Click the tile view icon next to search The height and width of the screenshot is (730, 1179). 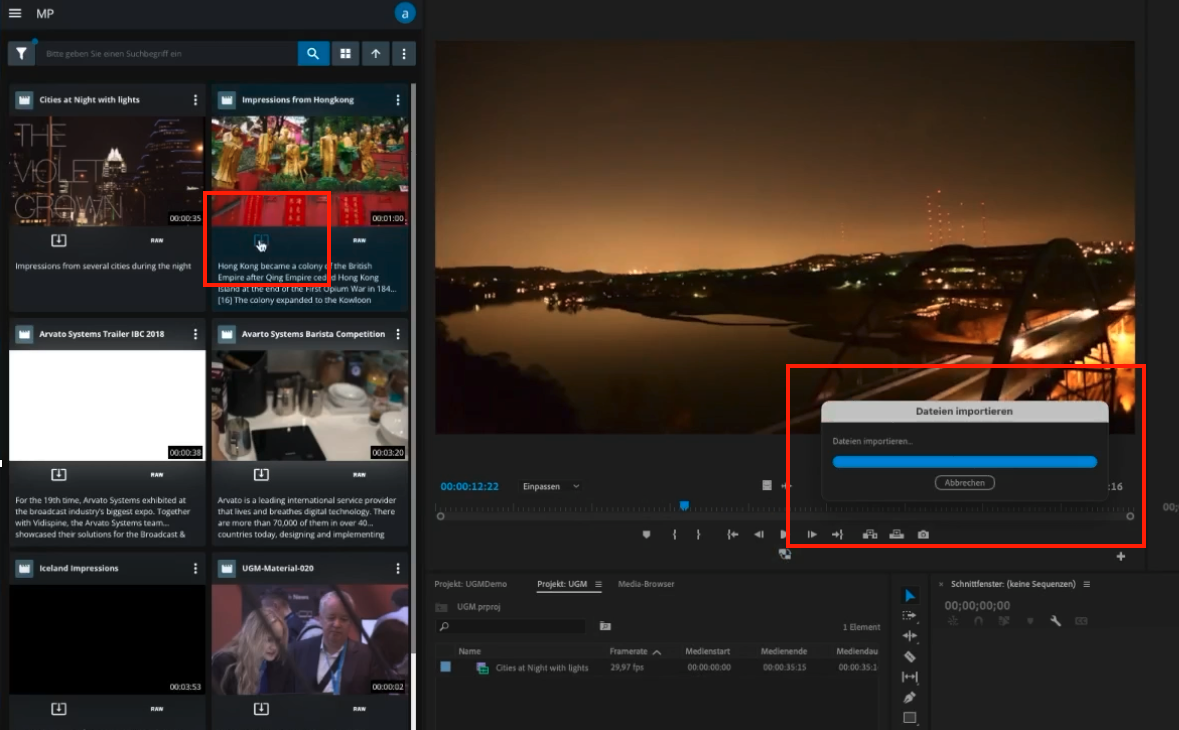tap(345, 52)
